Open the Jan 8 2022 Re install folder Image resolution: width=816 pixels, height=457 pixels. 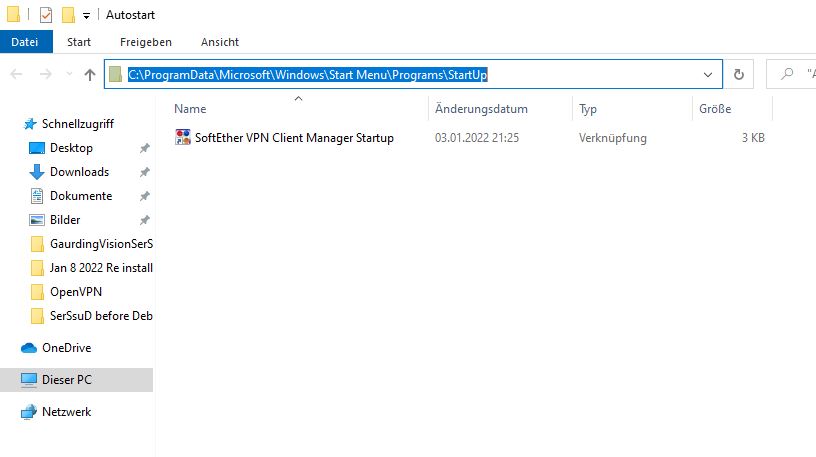click(101, 268)
